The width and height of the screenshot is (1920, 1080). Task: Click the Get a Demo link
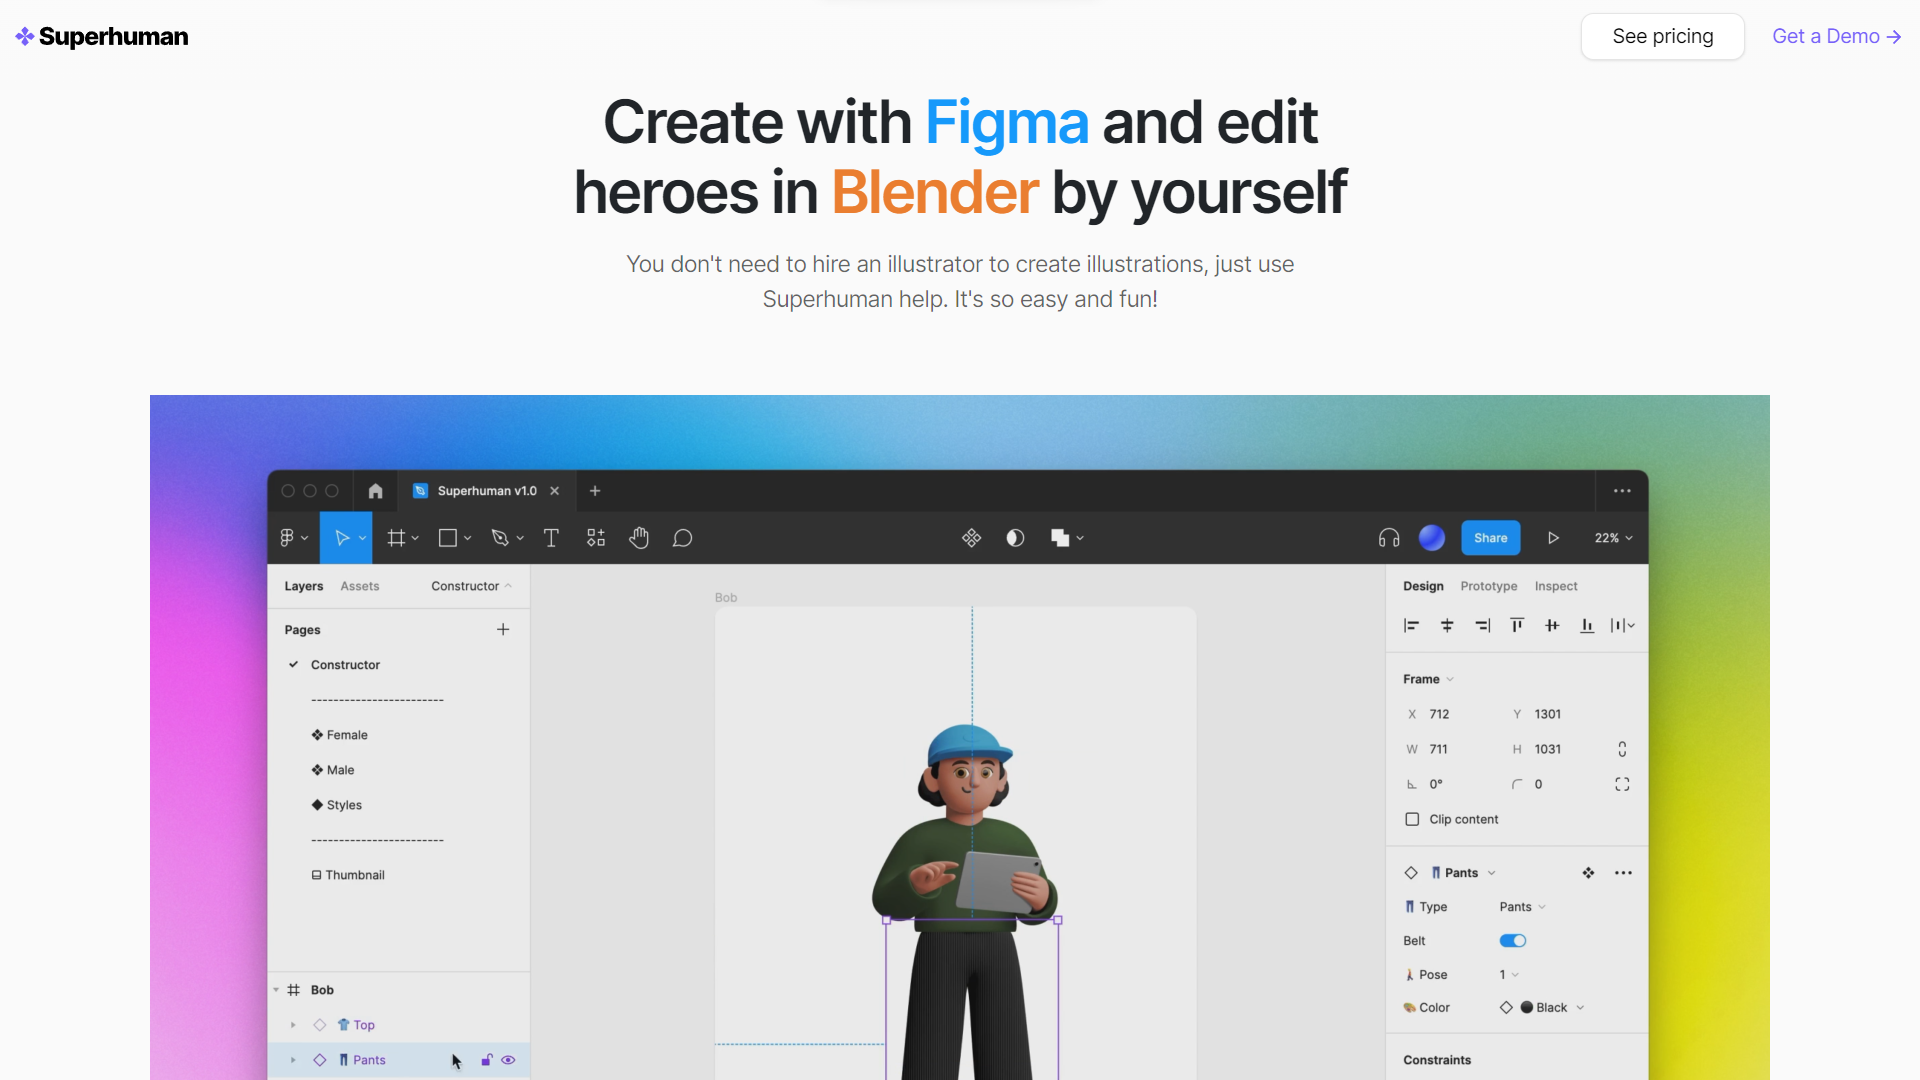coord(1837,36)
